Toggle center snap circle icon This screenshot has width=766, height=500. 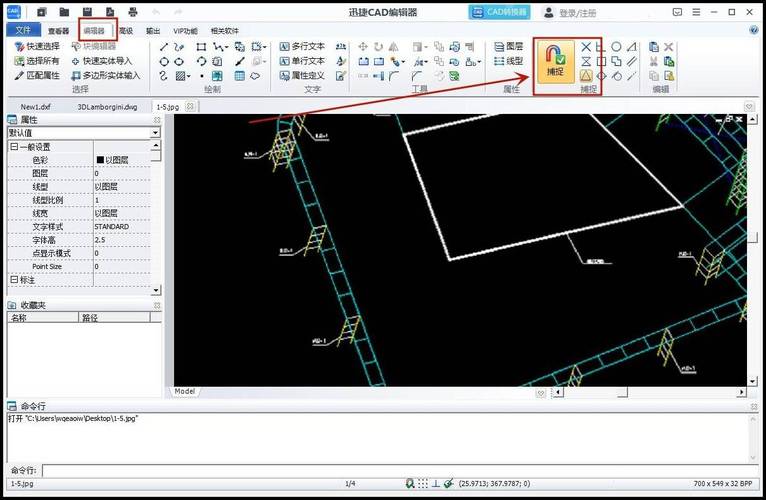617,47
